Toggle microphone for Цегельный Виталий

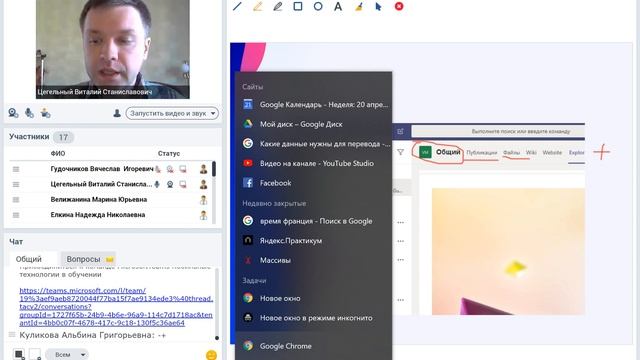157,184
